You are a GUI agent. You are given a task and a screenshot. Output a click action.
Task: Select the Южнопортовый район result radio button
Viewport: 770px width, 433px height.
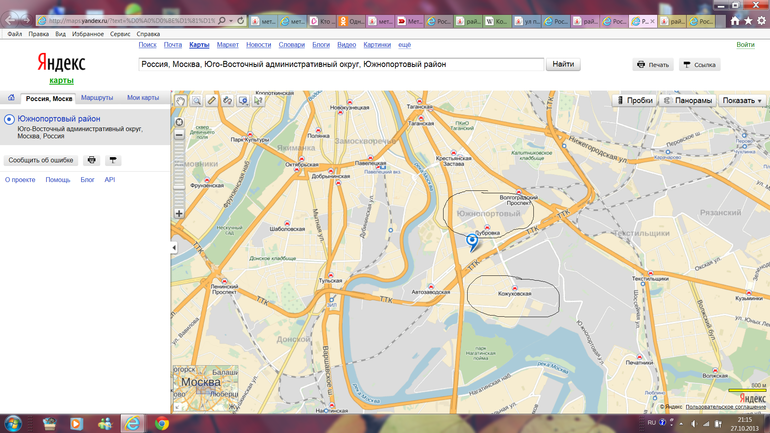(9, 120)
